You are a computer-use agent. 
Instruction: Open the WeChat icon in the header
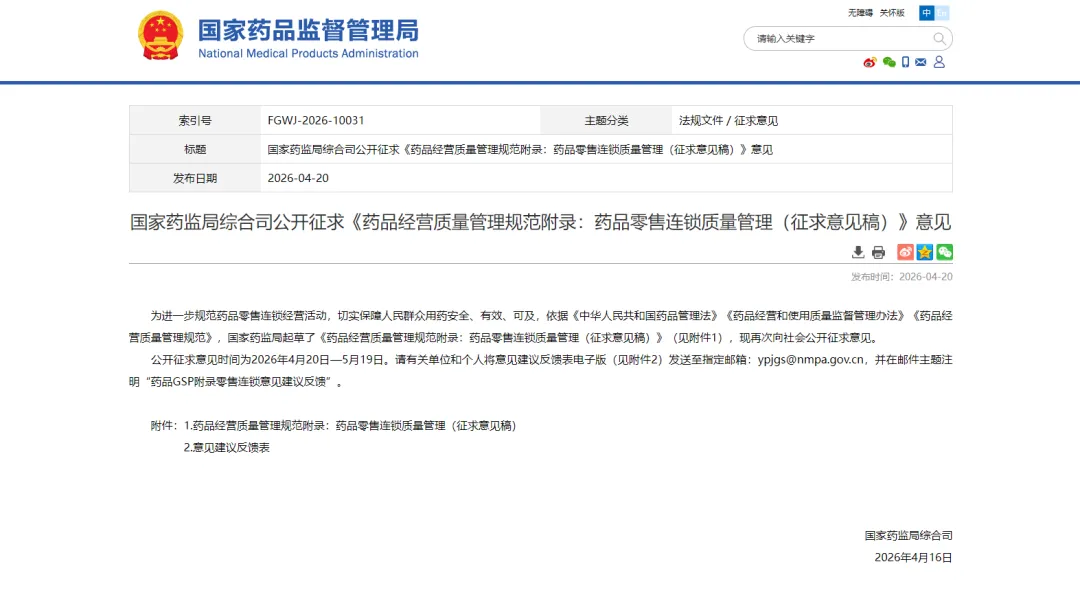[x=889, y=62]
